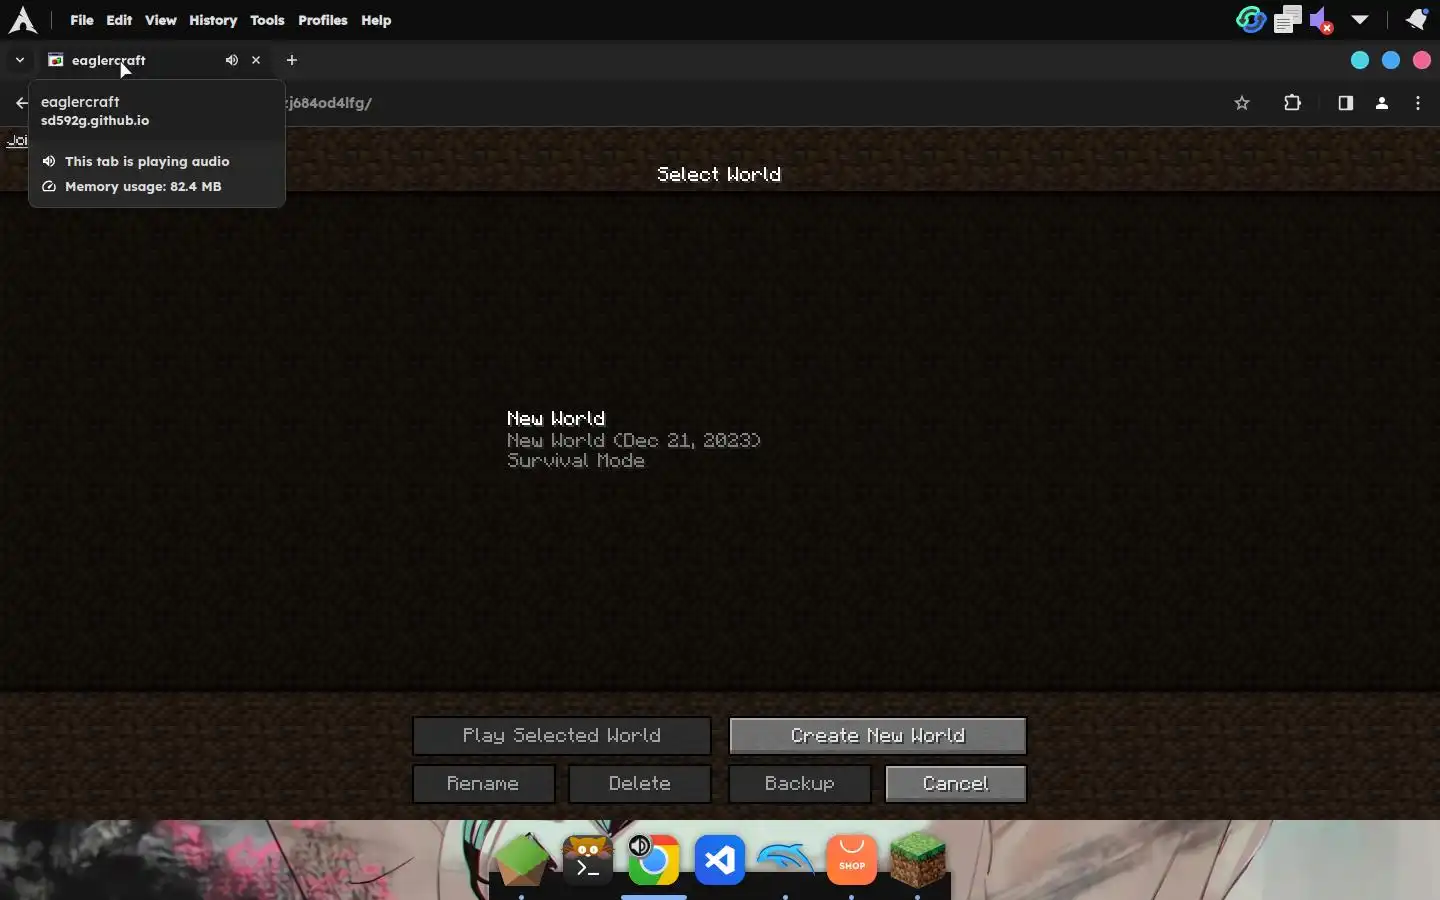The image size is (1440, 900).
Task: Open the terminal dock icon
Action: point(588,860)
